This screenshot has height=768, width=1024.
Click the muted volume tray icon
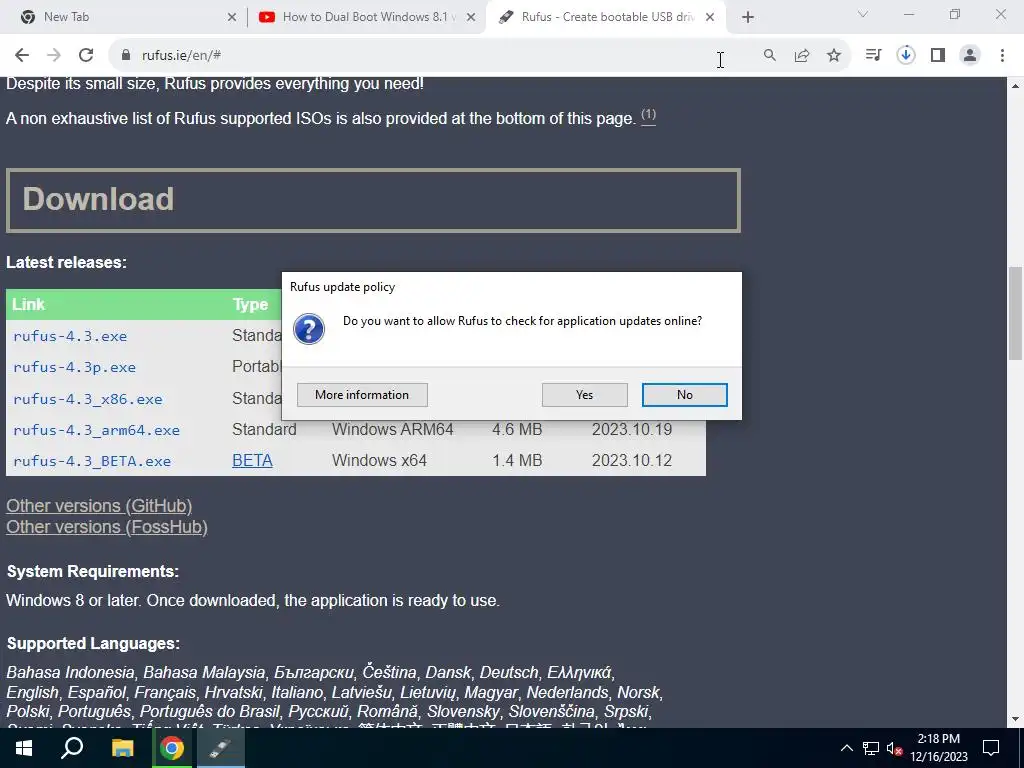(895, 748)
